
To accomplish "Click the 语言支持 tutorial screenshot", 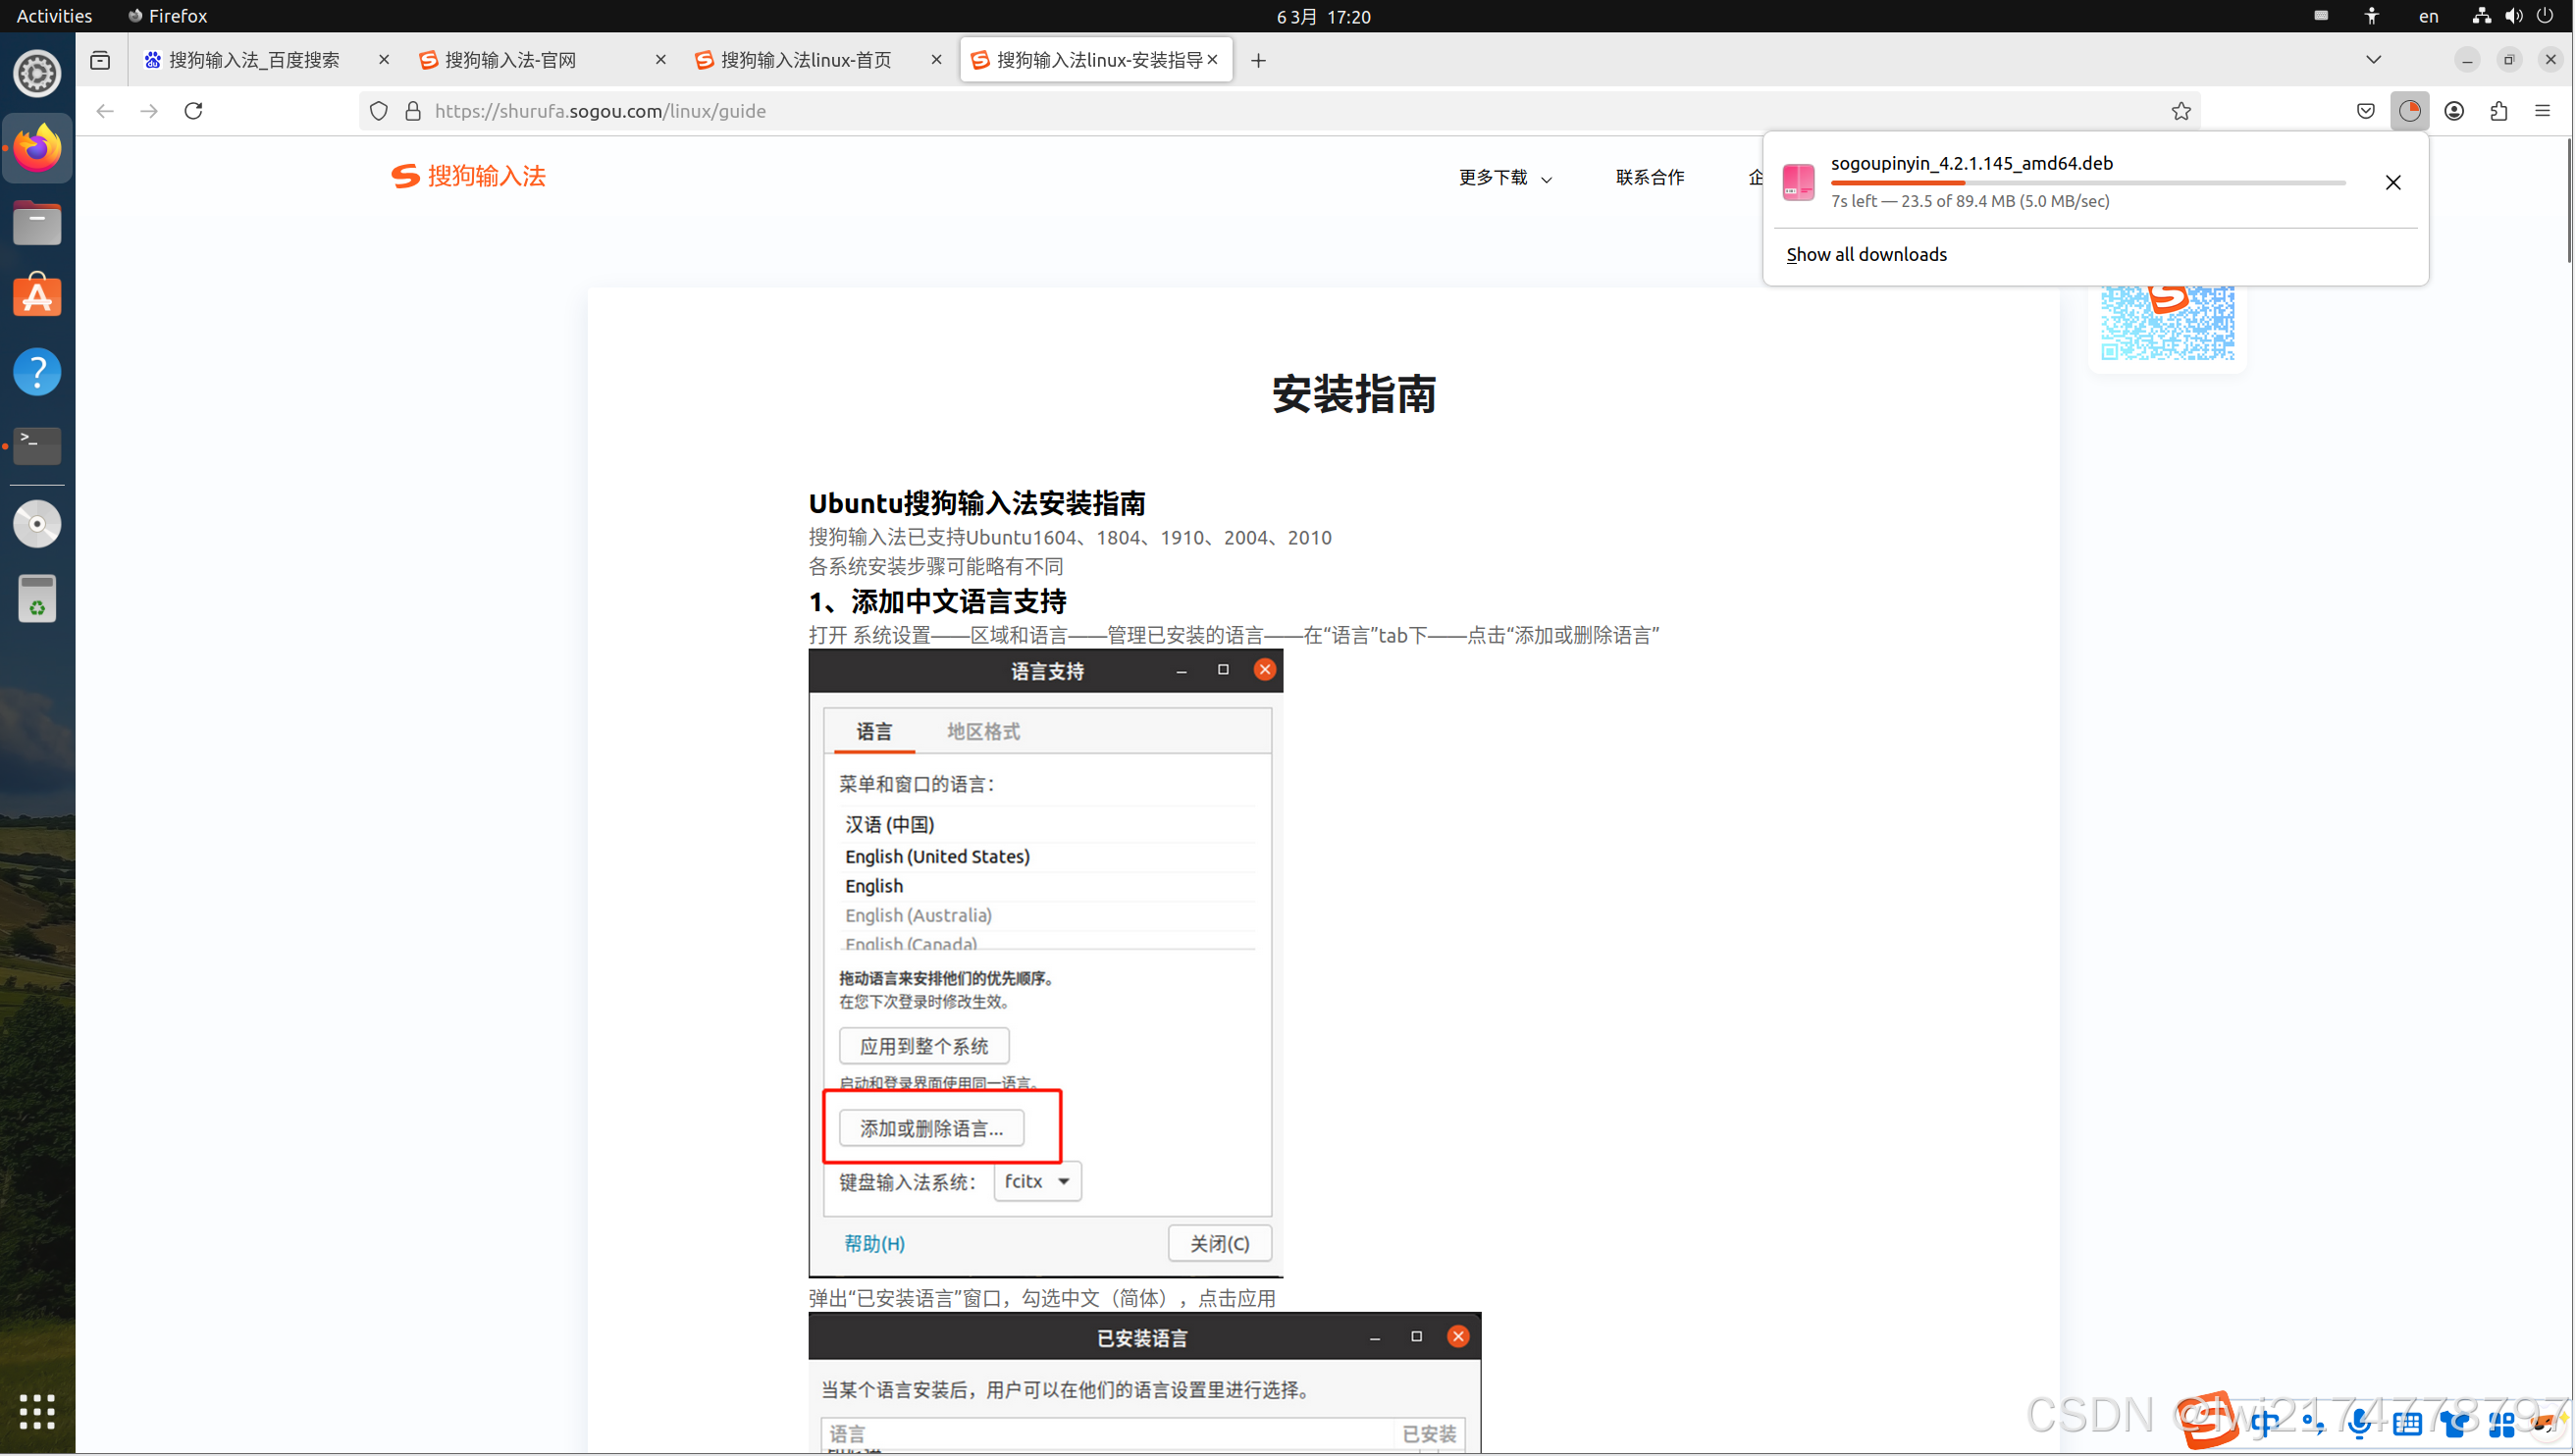I will pyautogui.click(x=1045, y=963).
